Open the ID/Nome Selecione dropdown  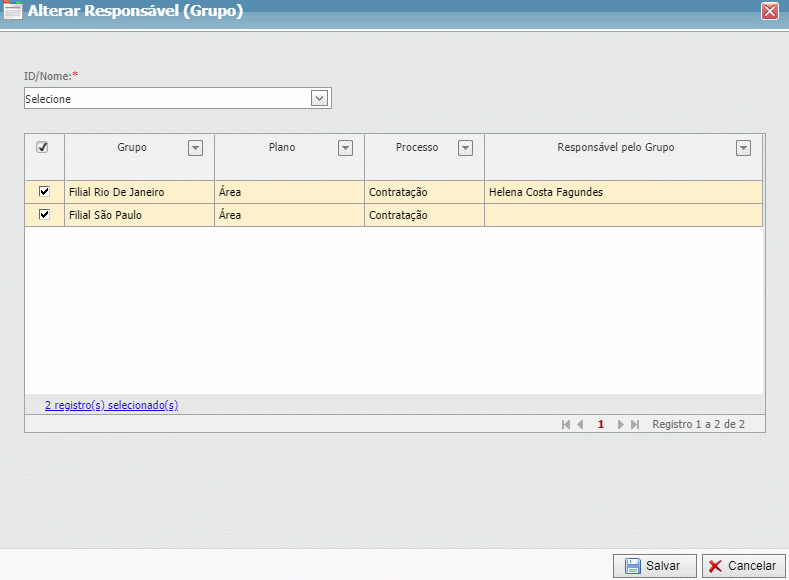[x=319, y=98]
